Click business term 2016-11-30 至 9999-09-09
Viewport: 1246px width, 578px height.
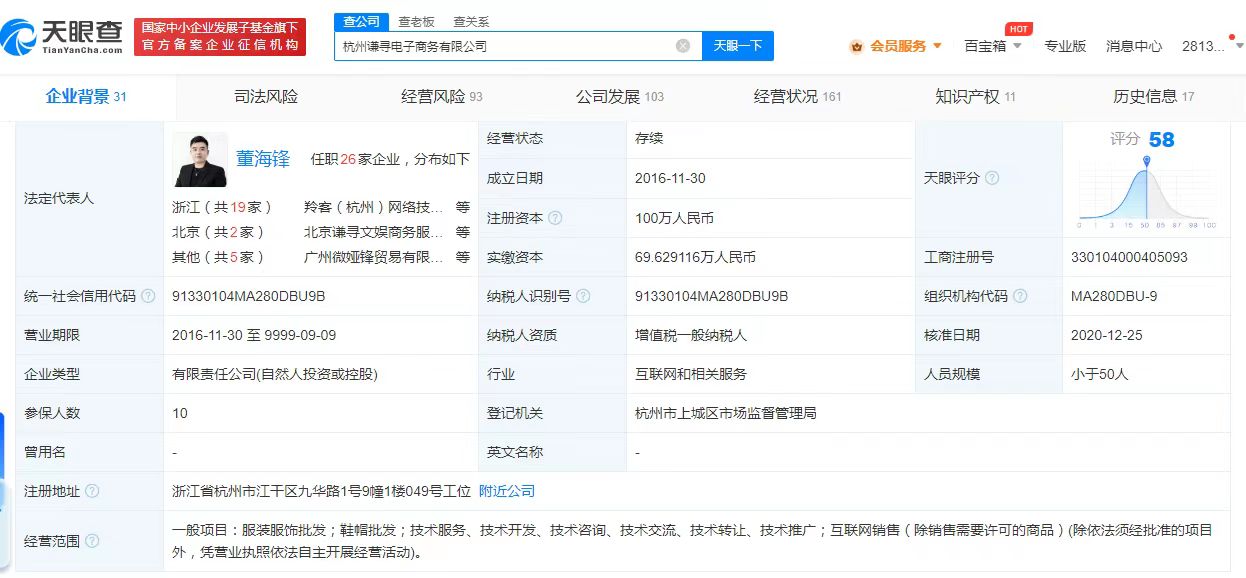tap(254, 335)
